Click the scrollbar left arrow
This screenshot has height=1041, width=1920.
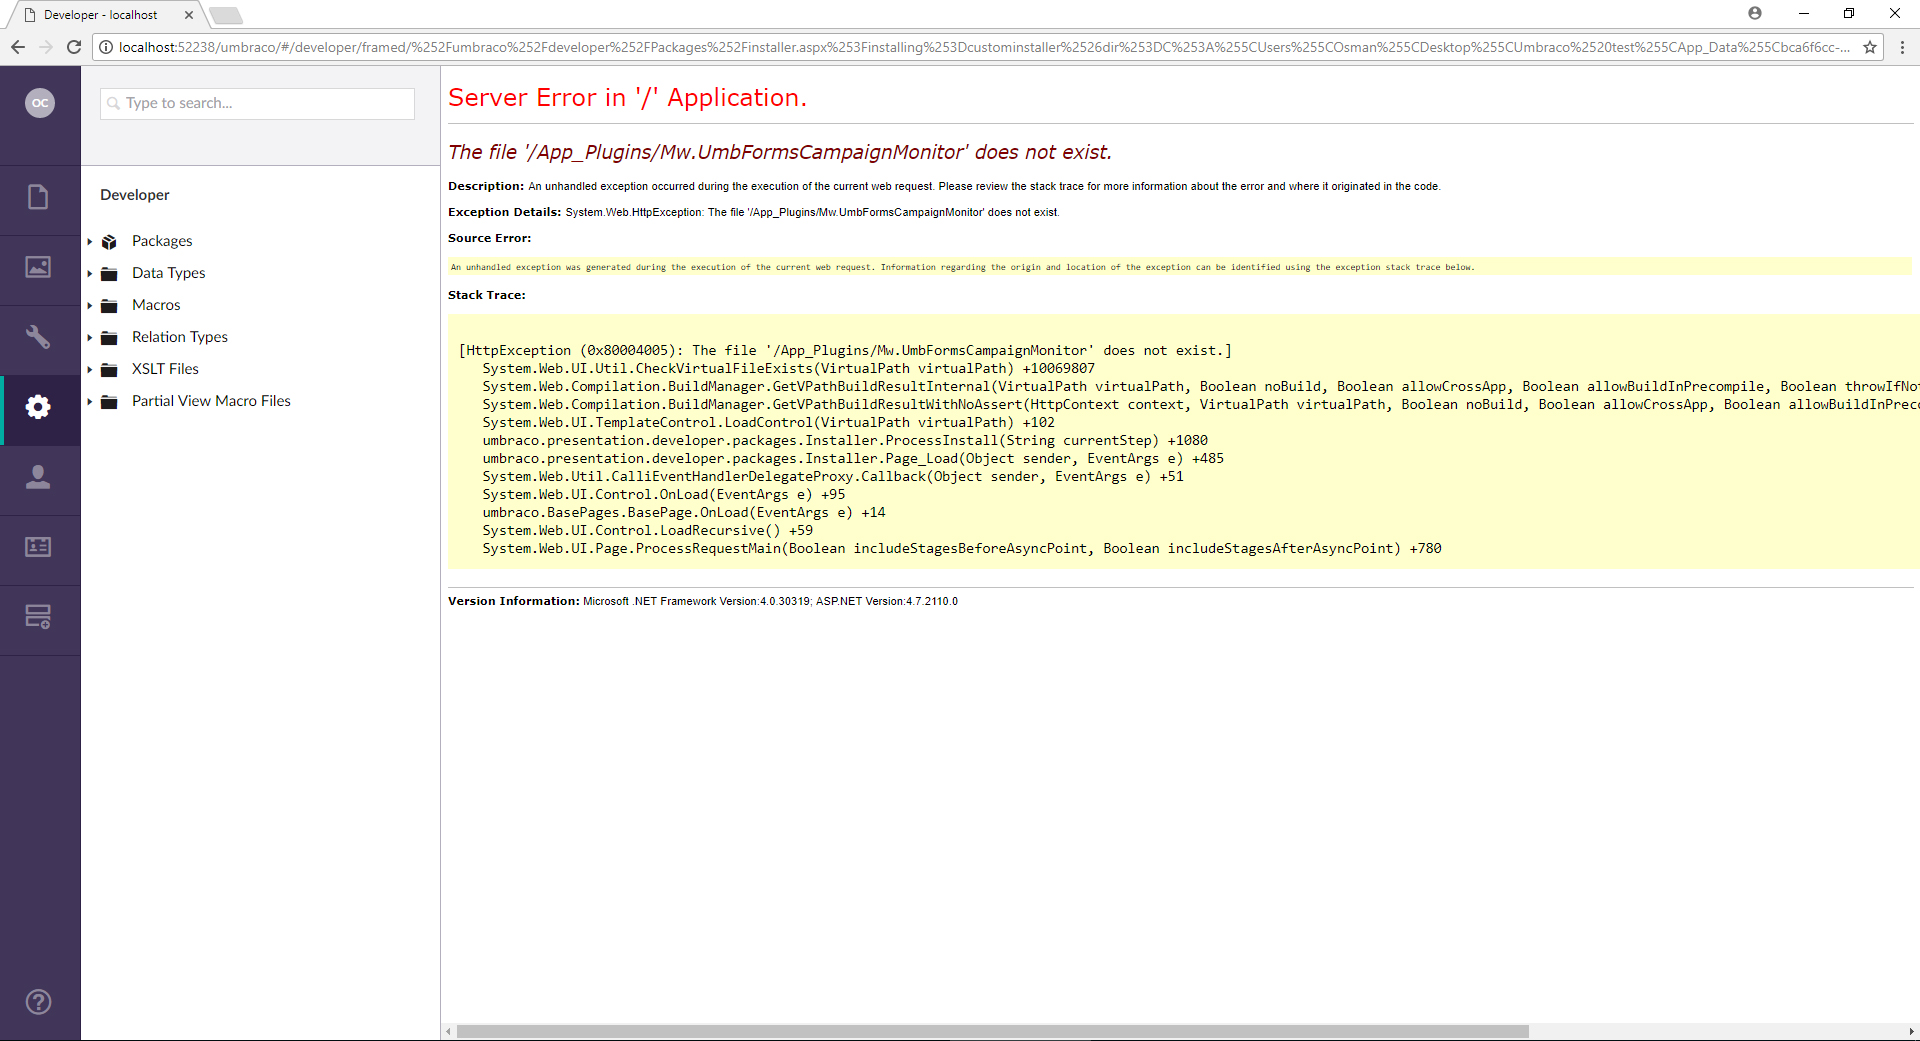tap(449, 1031)
